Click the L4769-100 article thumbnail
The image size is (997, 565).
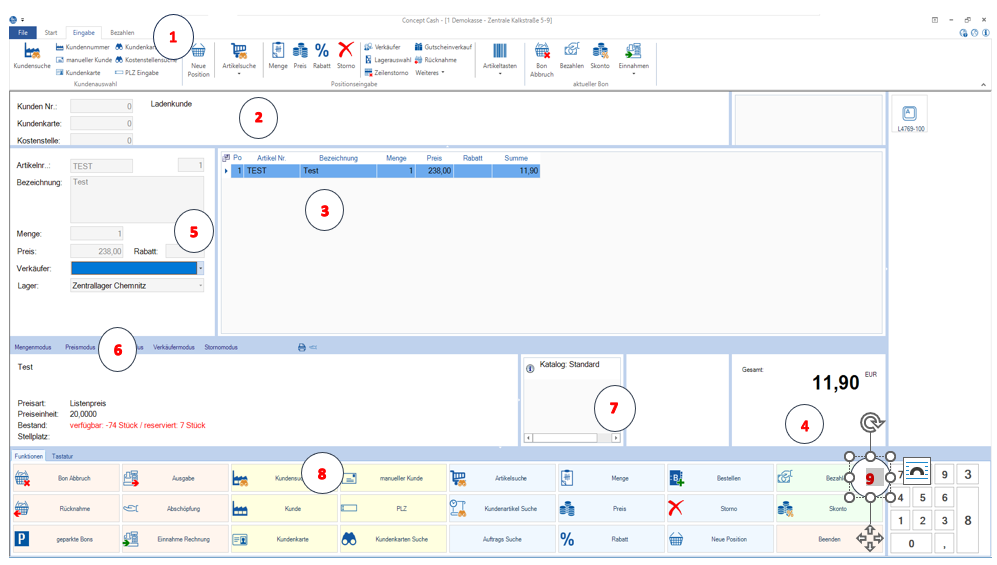910,115
